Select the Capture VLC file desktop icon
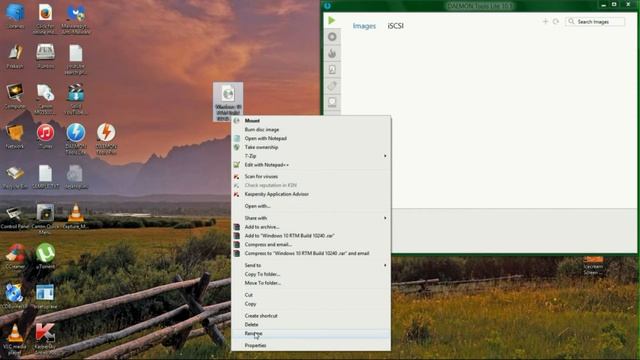 pyautogui.click(x=76, y=216)
